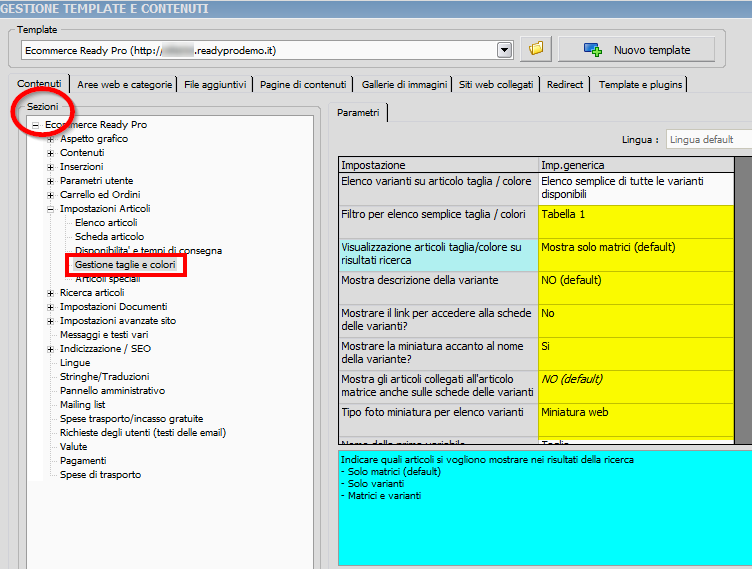The height and width of the screenshot is (569, 752).
Task: Click the 'Miniatura web' value cell
Action: coord(636,420)
